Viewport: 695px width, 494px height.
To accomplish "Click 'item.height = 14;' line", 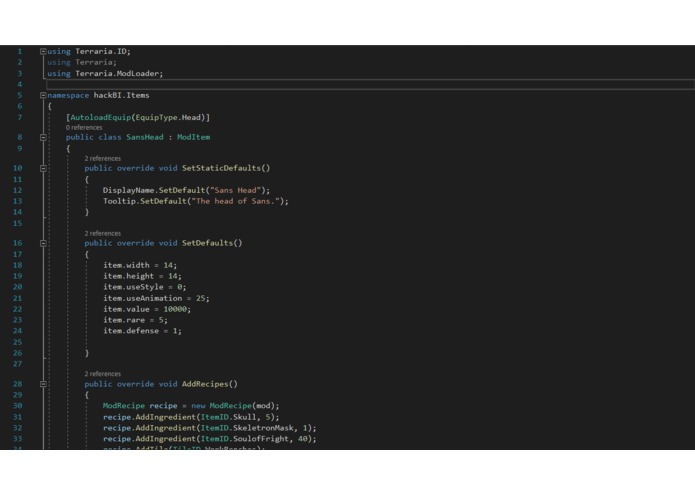I will tap(142, 276).
